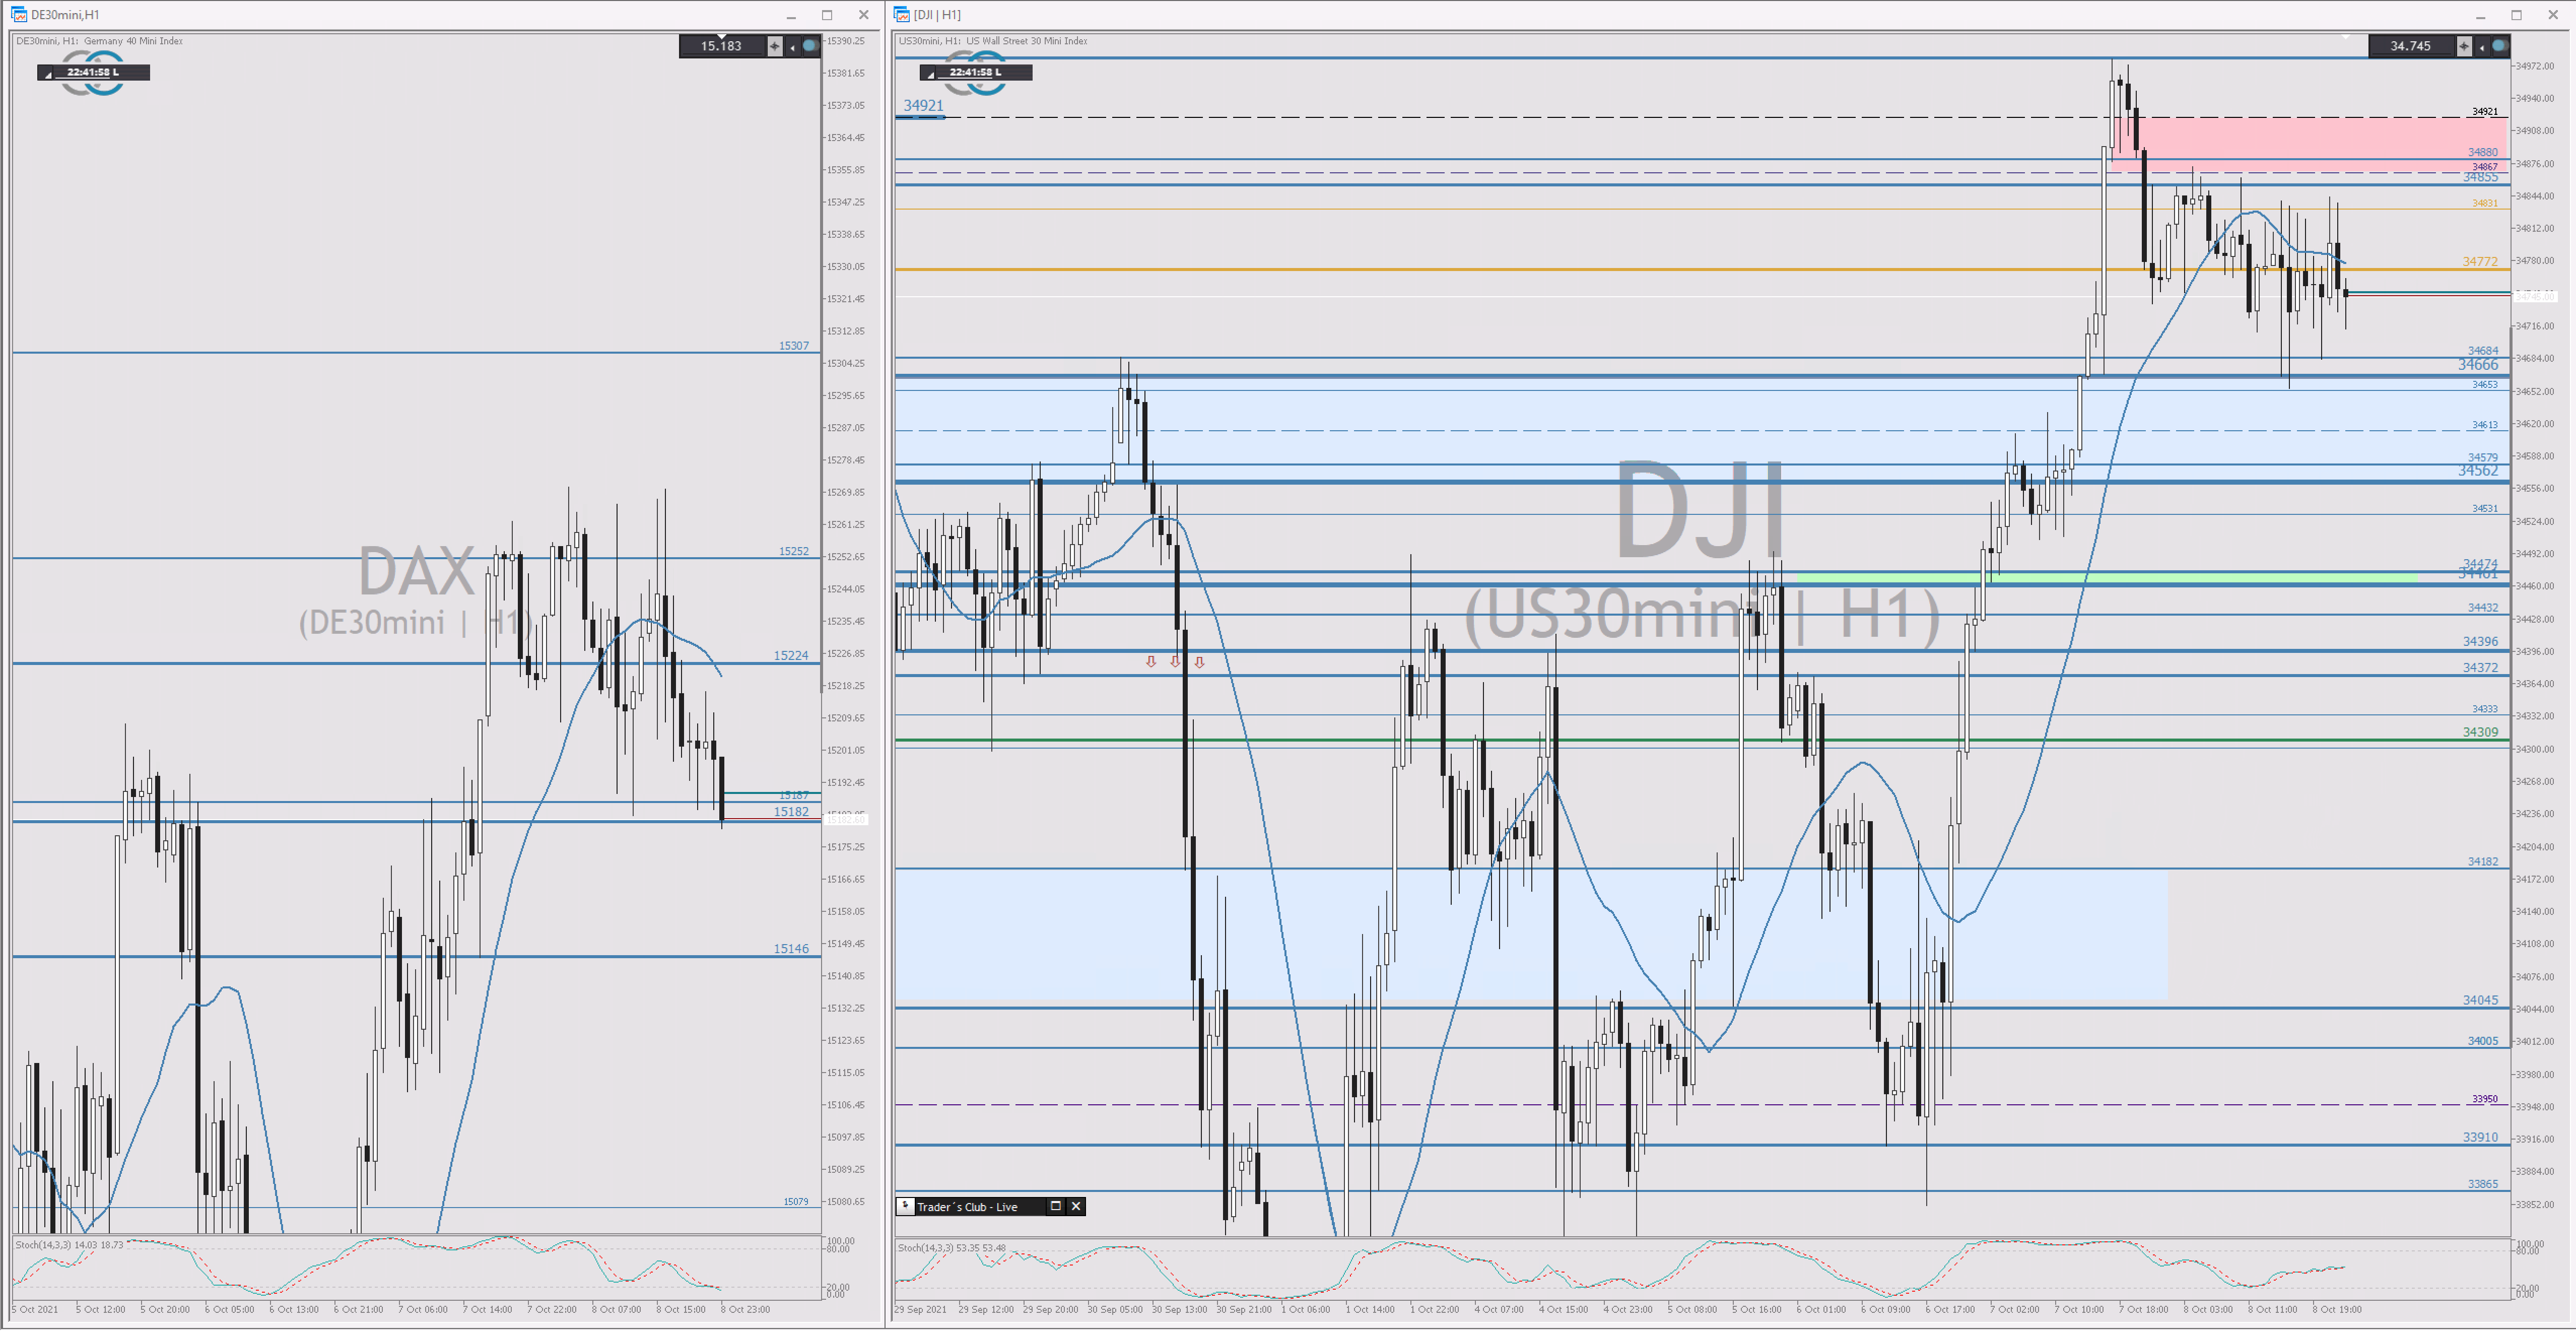Click the third red down-arrow marker on DJI chart
Image resolution: width=2576 pixels, height=1331 pixels.
click(1200, 662)
